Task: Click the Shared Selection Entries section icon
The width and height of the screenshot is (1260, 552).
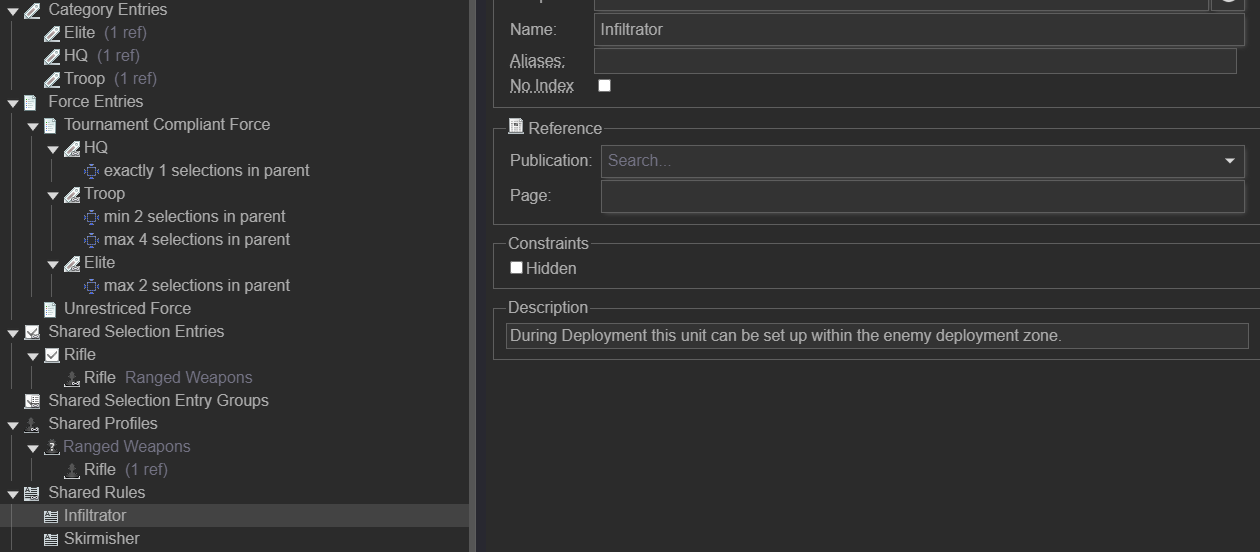Action: [31, 332]
